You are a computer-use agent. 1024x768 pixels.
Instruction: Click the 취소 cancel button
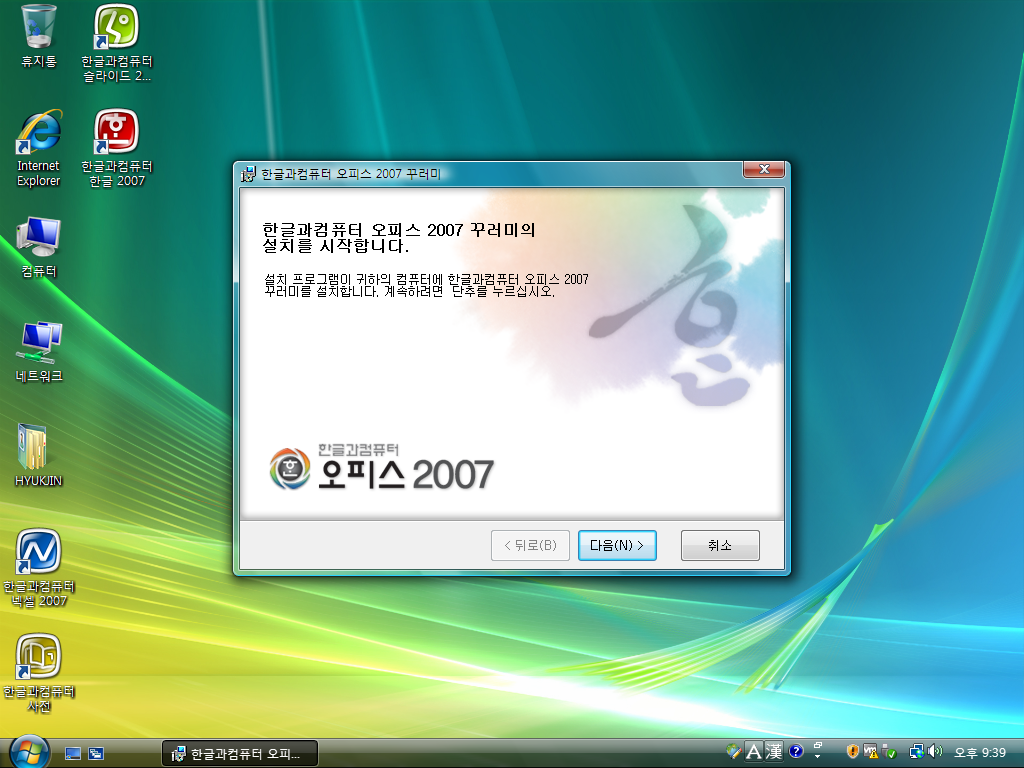(720, 545)
